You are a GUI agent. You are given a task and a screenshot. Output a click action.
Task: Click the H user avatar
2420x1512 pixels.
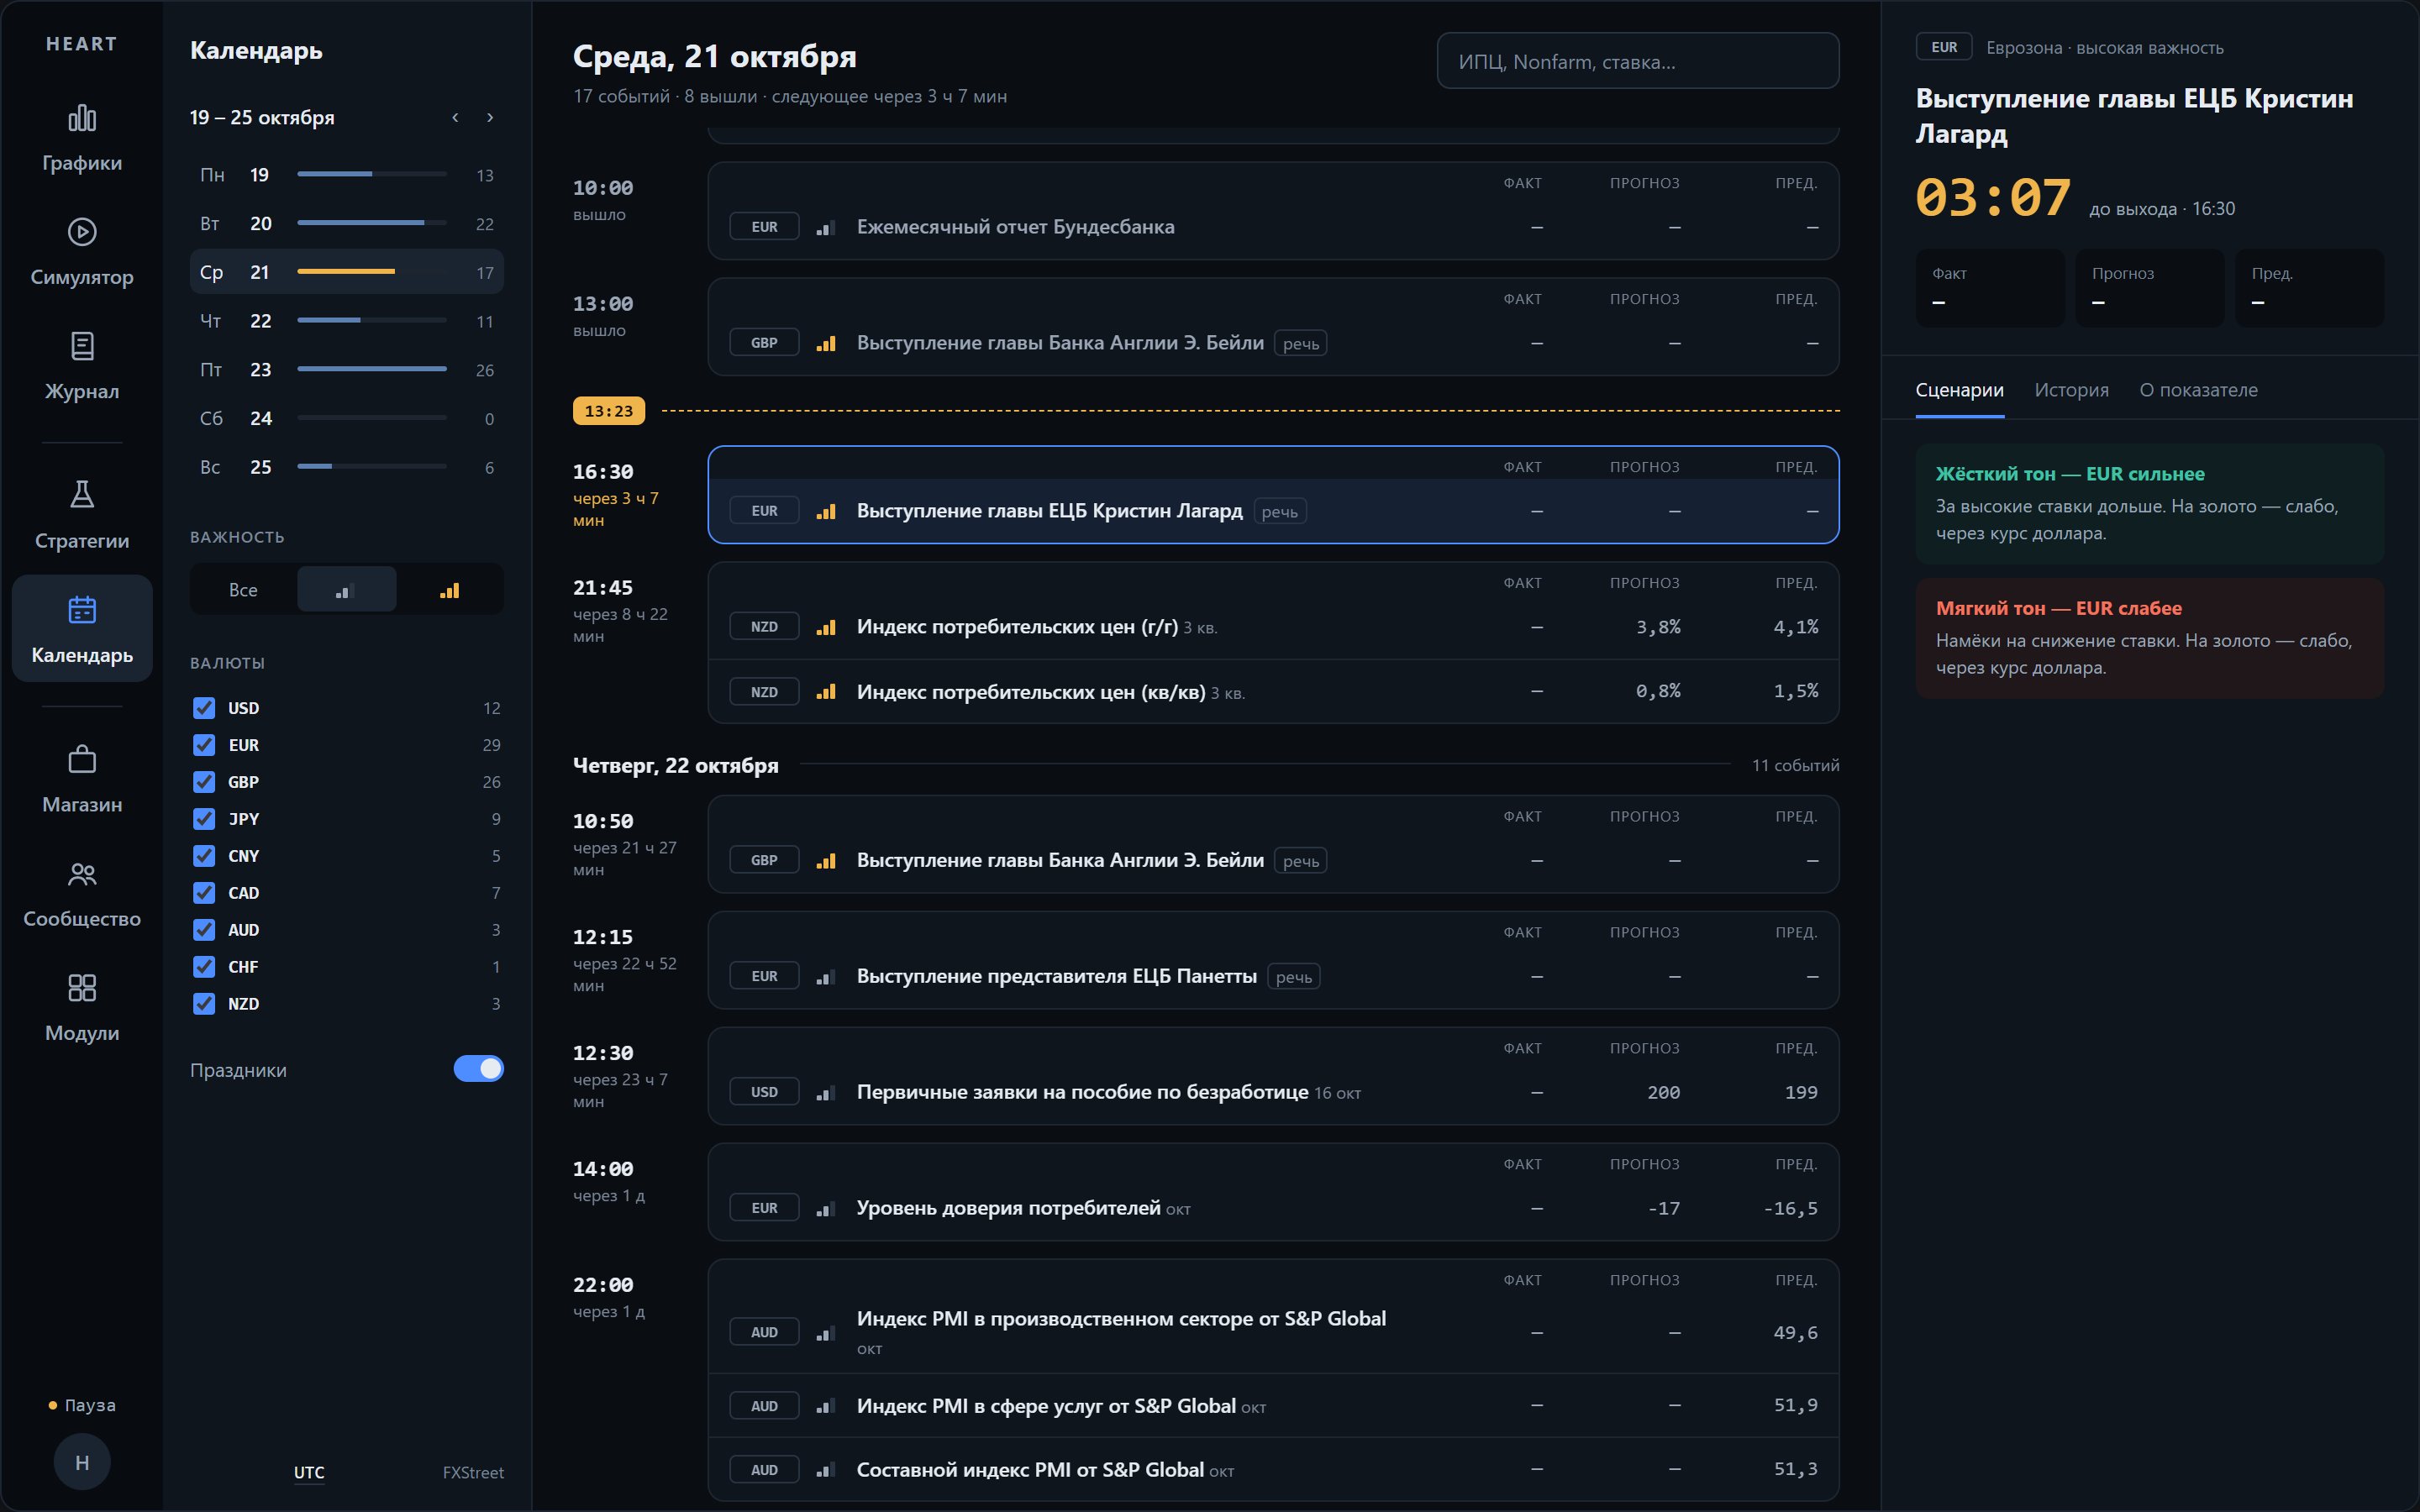[x=82, y=1462]
